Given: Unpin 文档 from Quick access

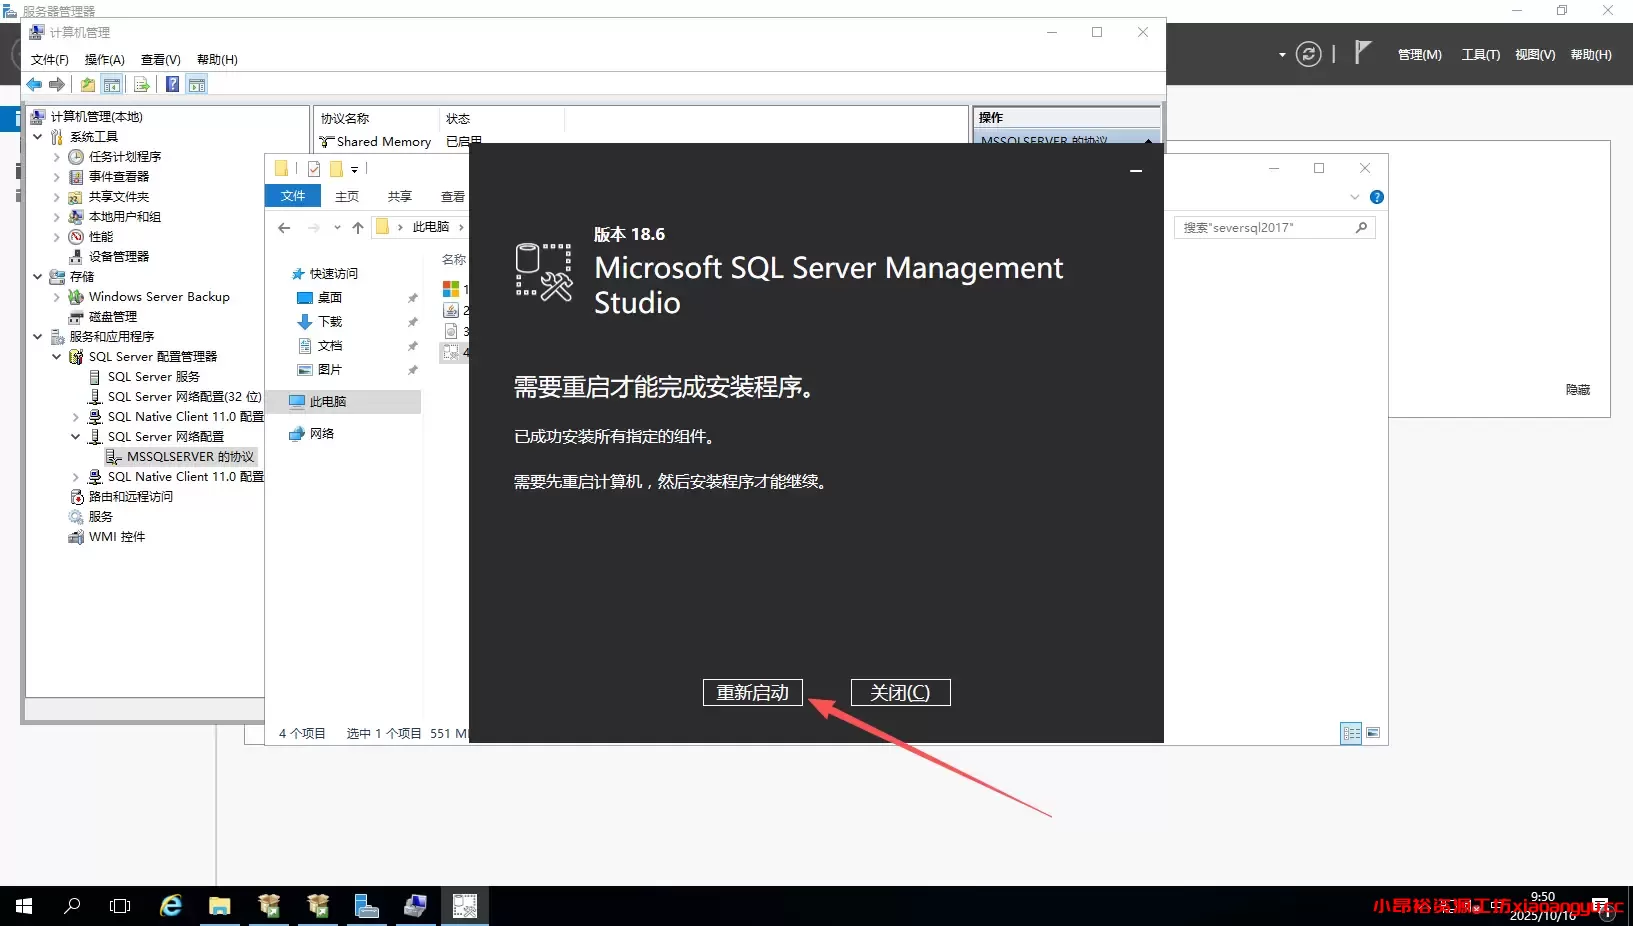Looking at the screenshot, I should tap(411, 345).
